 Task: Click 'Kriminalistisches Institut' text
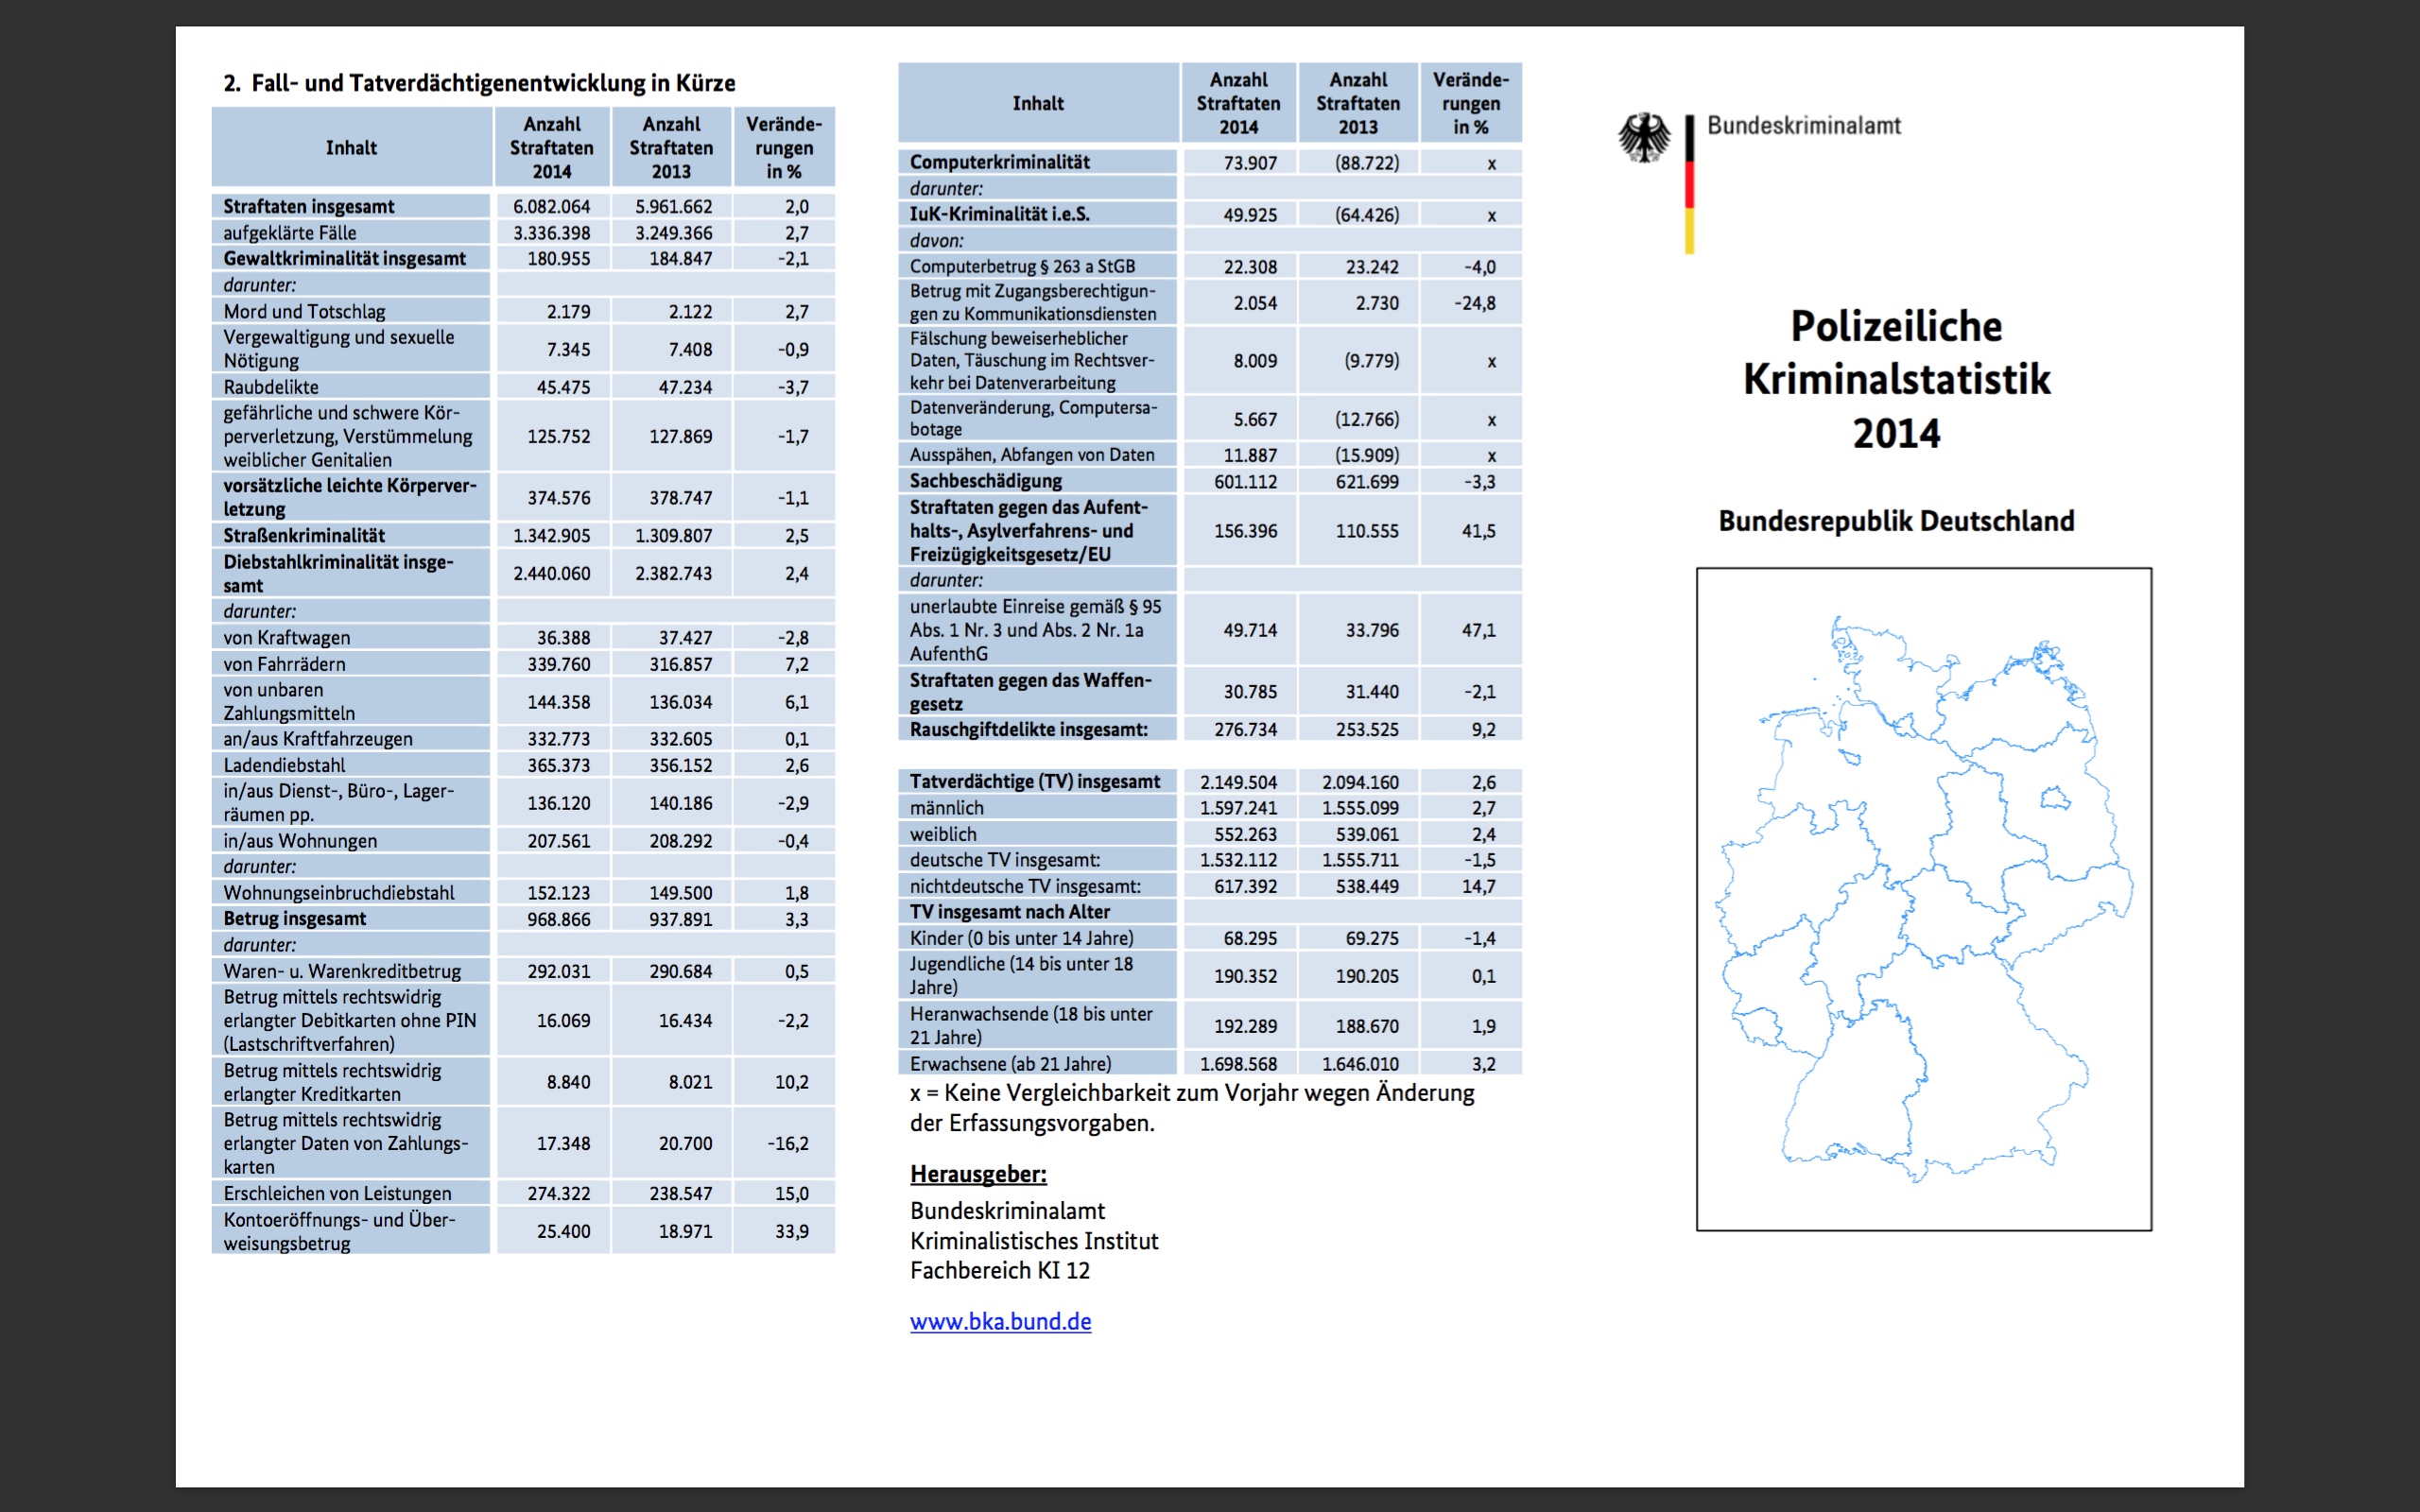[x=1034, y=1241]
